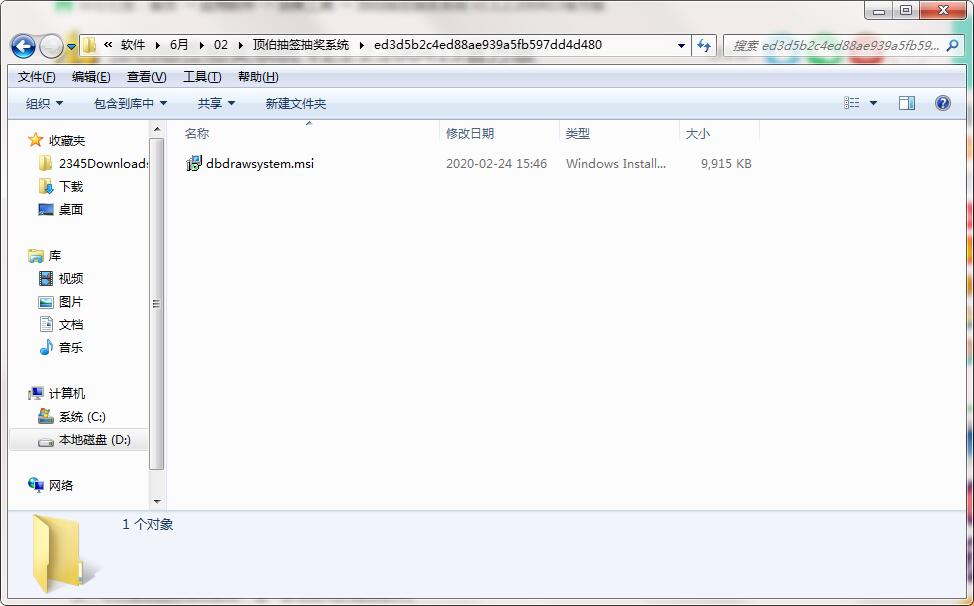The image size is (974, 606).
Task: Open the 文件(F) menu
Action: pyautogui.click(x=36, y=77)
